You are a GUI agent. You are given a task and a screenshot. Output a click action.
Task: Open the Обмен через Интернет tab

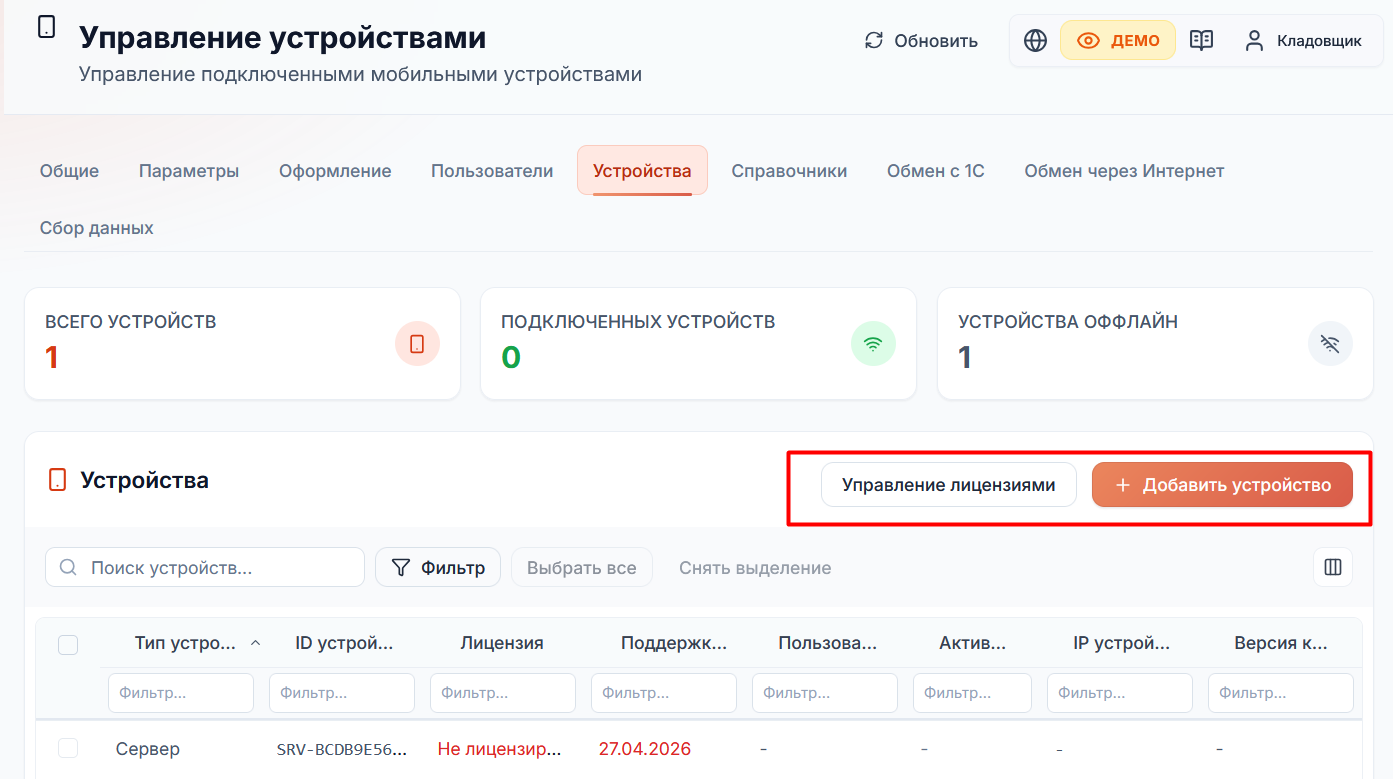coord(1124,171)
